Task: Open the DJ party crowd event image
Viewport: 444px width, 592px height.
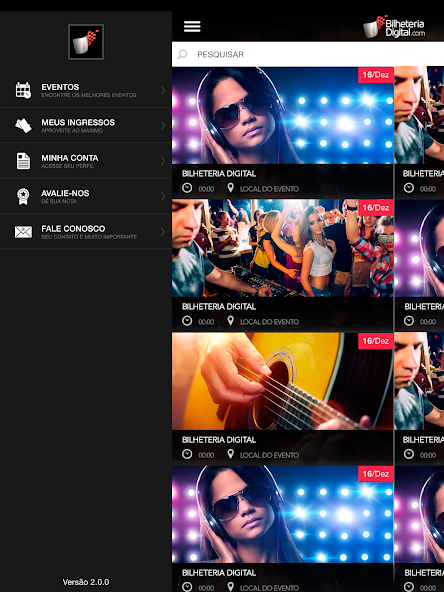Action: point(282,248)
